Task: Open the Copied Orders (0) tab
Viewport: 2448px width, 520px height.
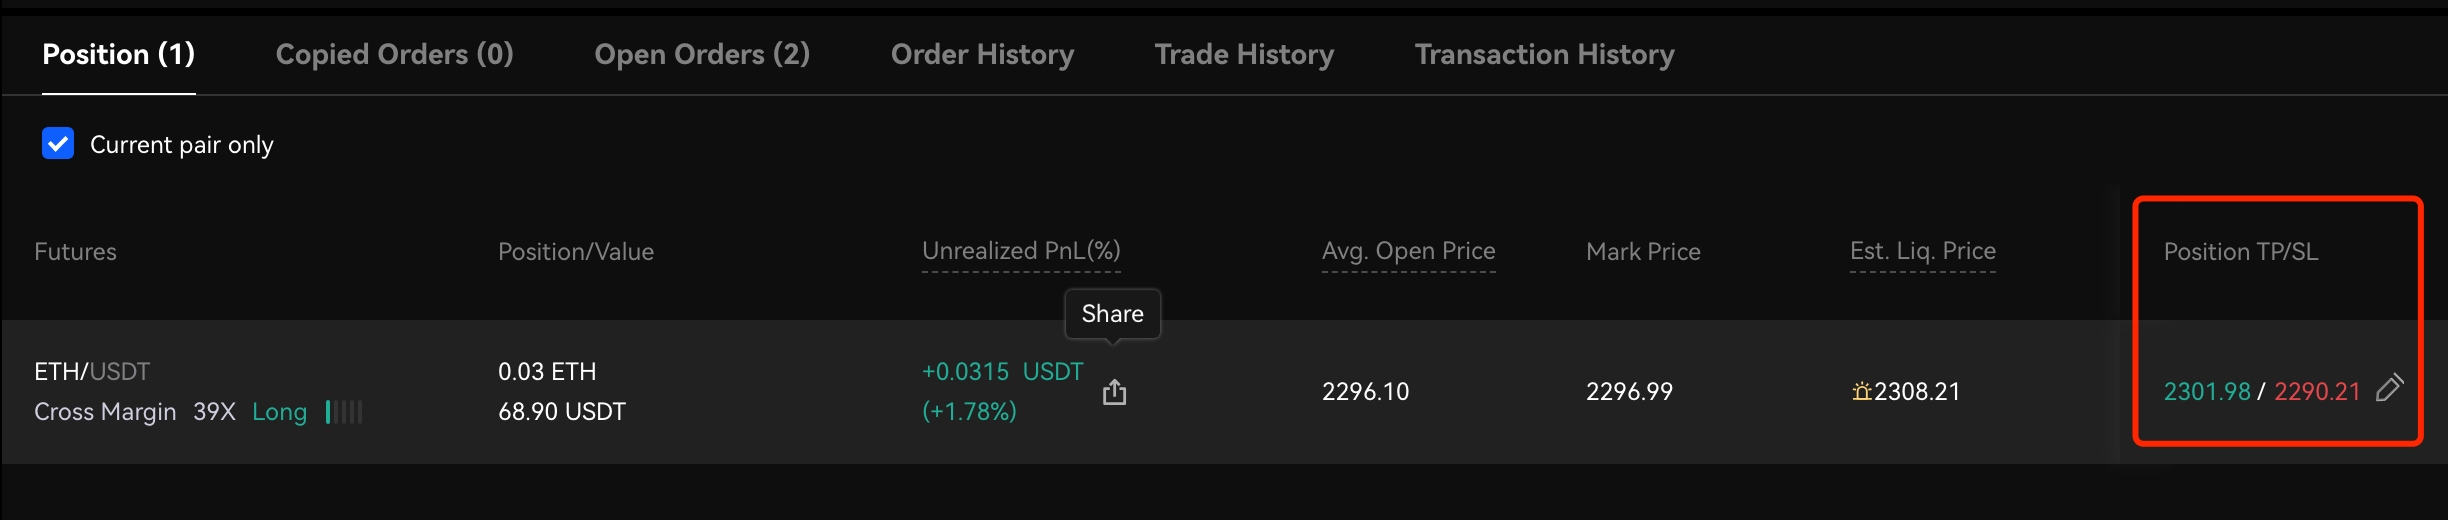Action: coord(394,54)
